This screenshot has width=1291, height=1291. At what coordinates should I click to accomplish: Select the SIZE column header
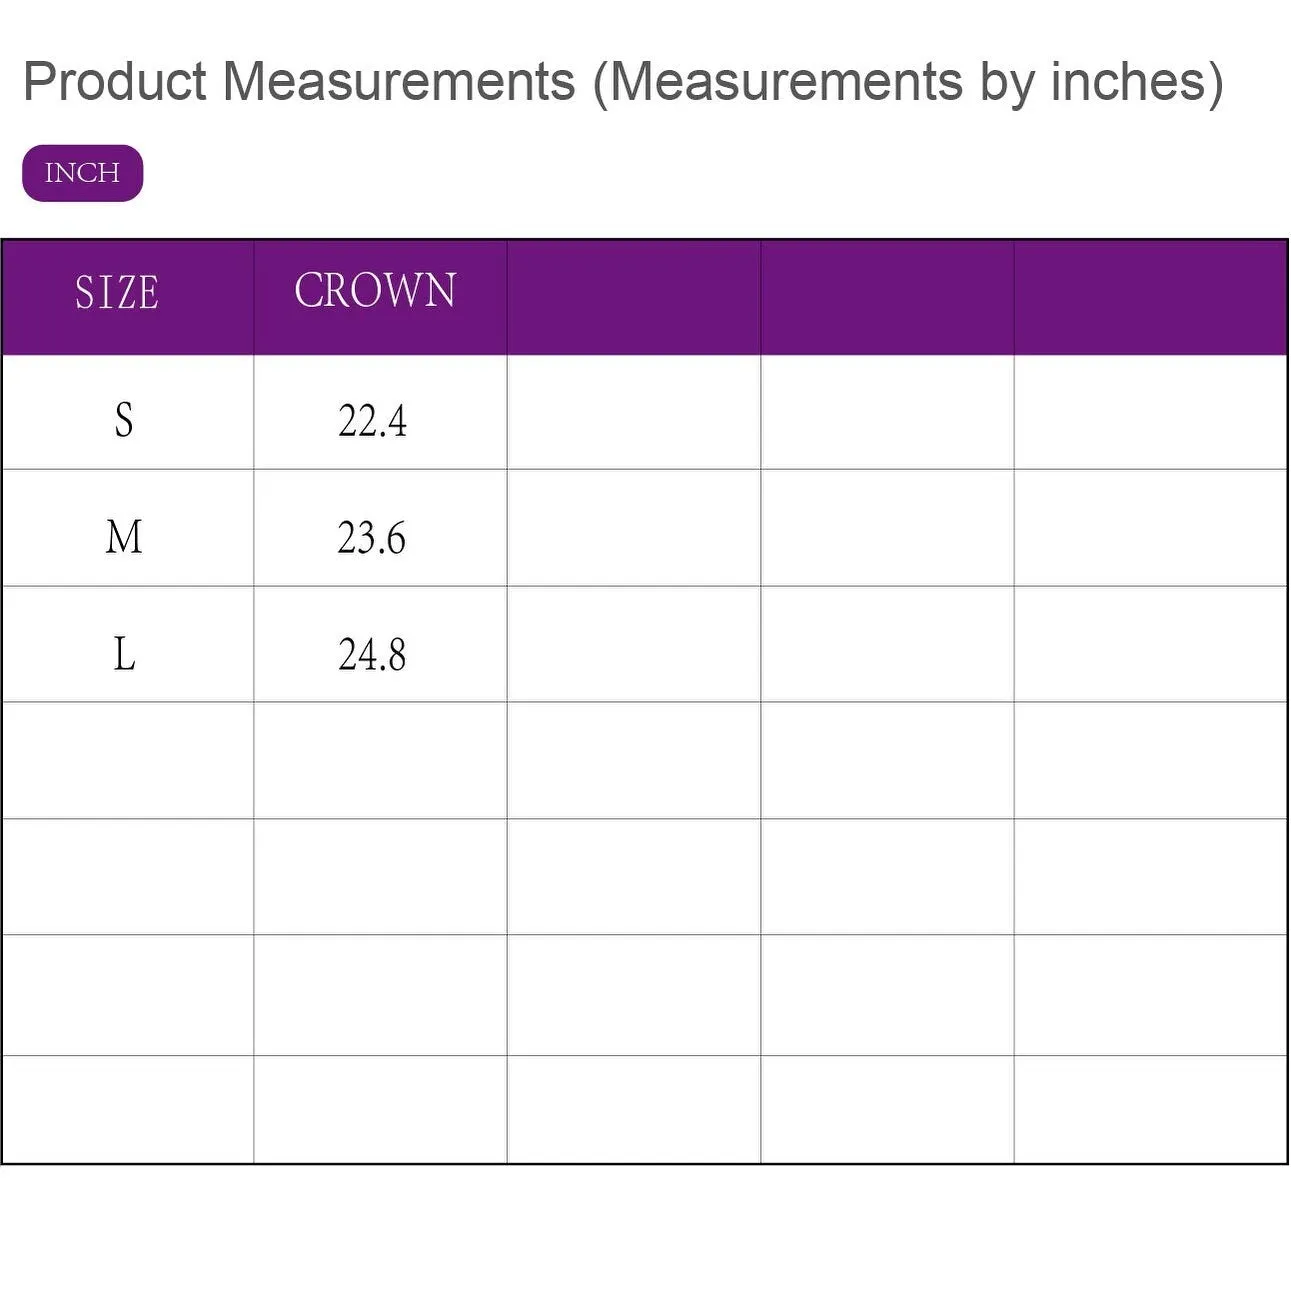point(117,293)
